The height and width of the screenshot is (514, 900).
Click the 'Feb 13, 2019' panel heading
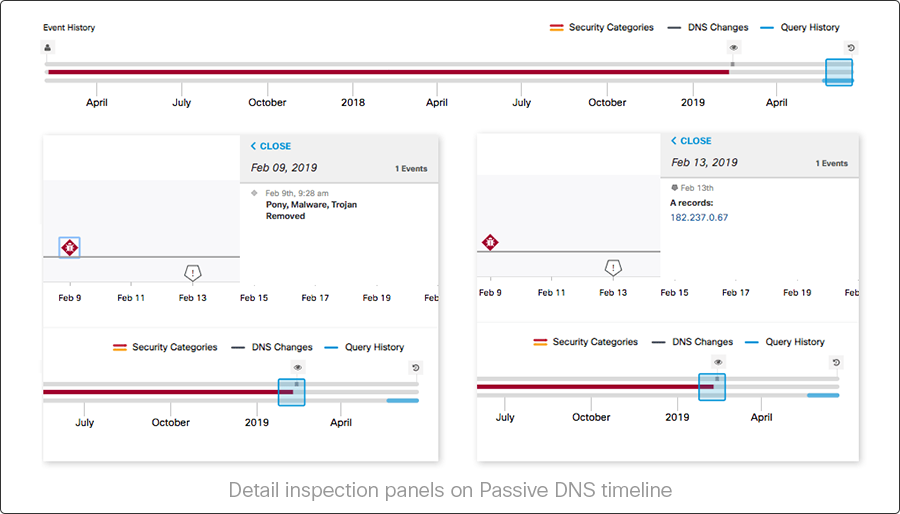tap(704, 162)
